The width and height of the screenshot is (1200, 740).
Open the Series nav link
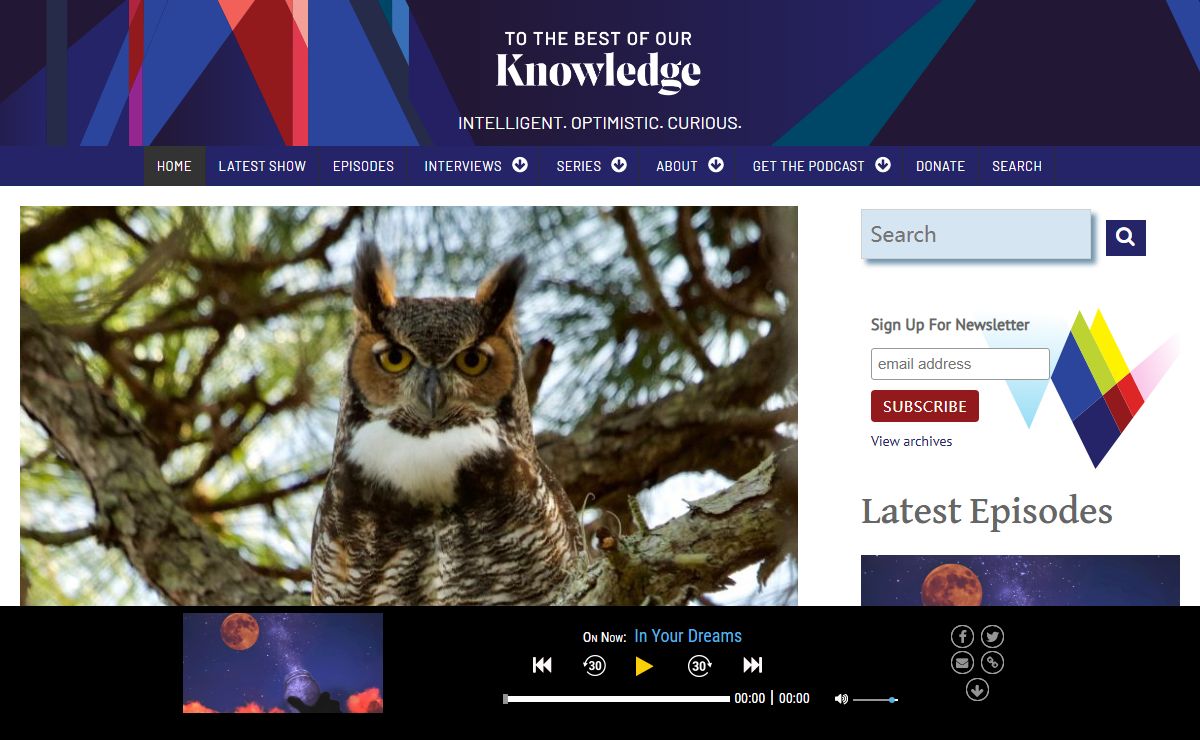pos(579,166)
